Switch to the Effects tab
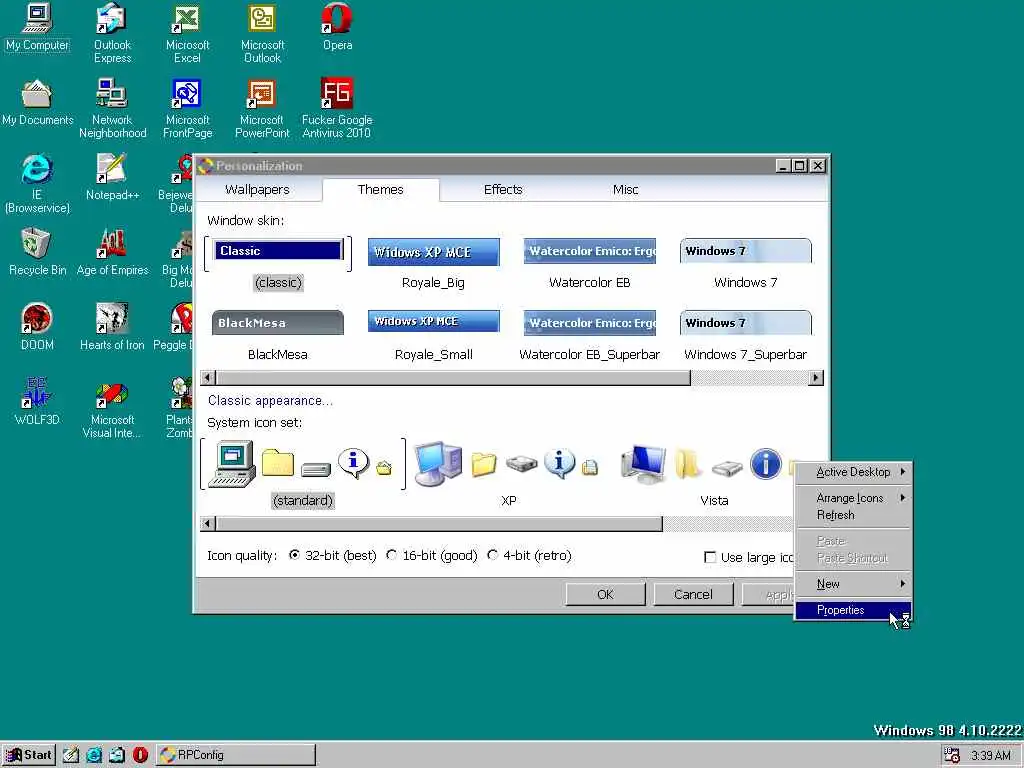Image resolution: width=1024 pixels, height=768 pixels. [503, 190]
